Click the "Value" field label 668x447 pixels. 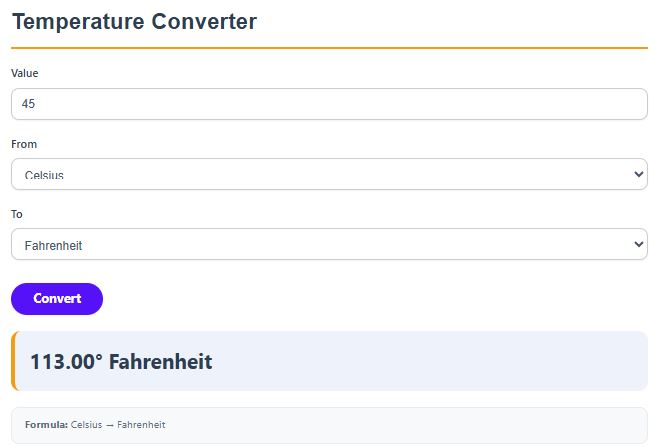click(25, 73)
